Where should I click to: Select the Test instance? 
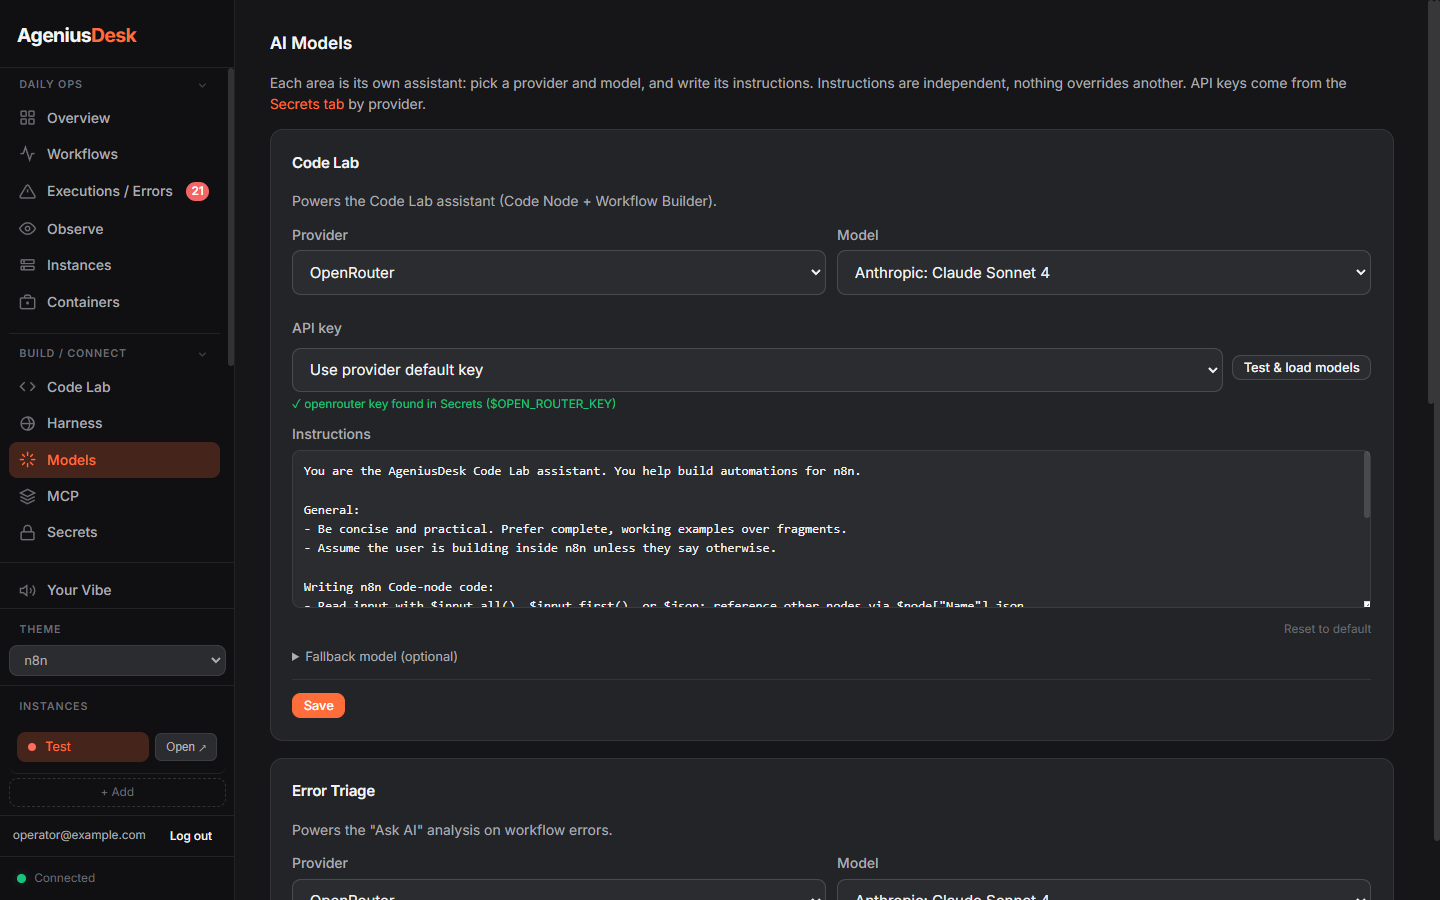point(83,747)
